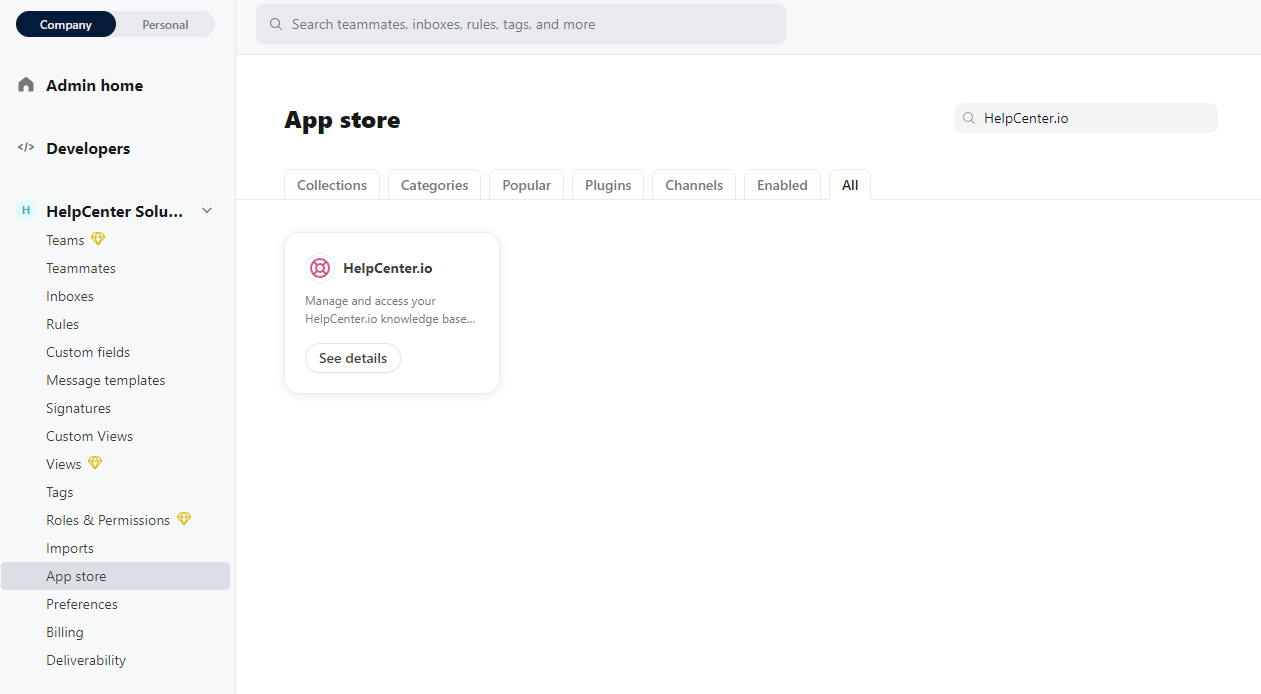The width and height of the screenshot is (1261, 694).
Task: Open the Developers section
Action: point(88,148)
